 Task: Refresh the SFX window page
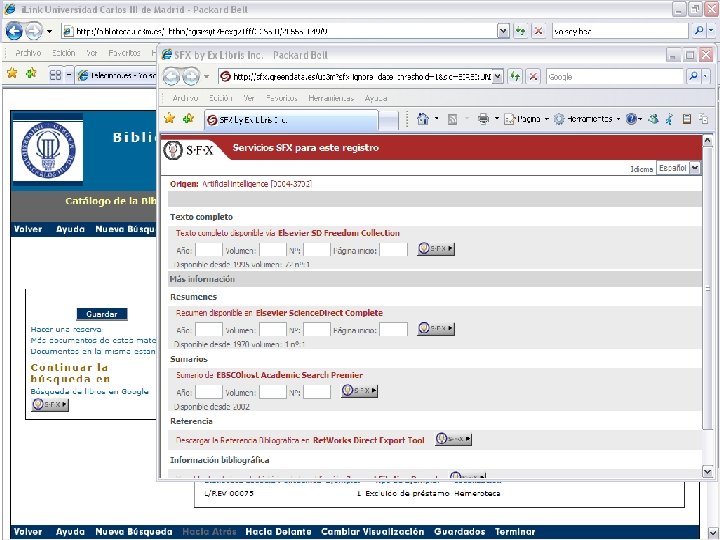[515, 76]
